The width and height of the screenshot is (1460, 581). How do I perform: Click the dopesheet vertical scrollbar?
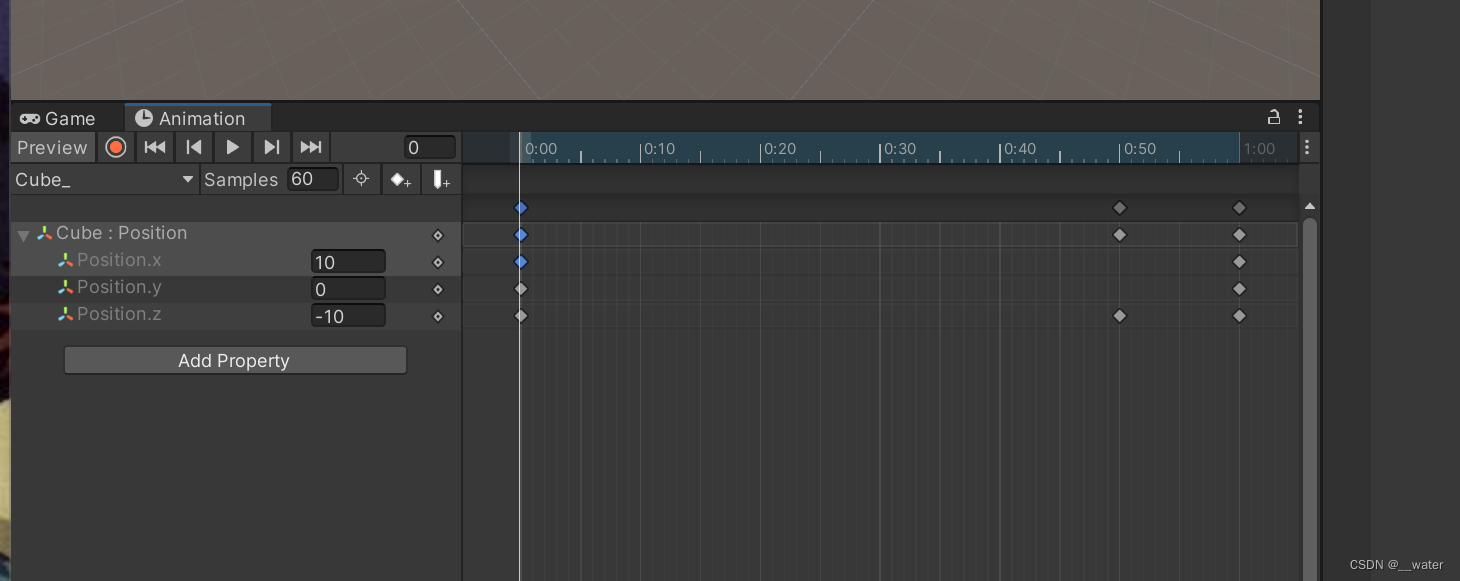1310,398
